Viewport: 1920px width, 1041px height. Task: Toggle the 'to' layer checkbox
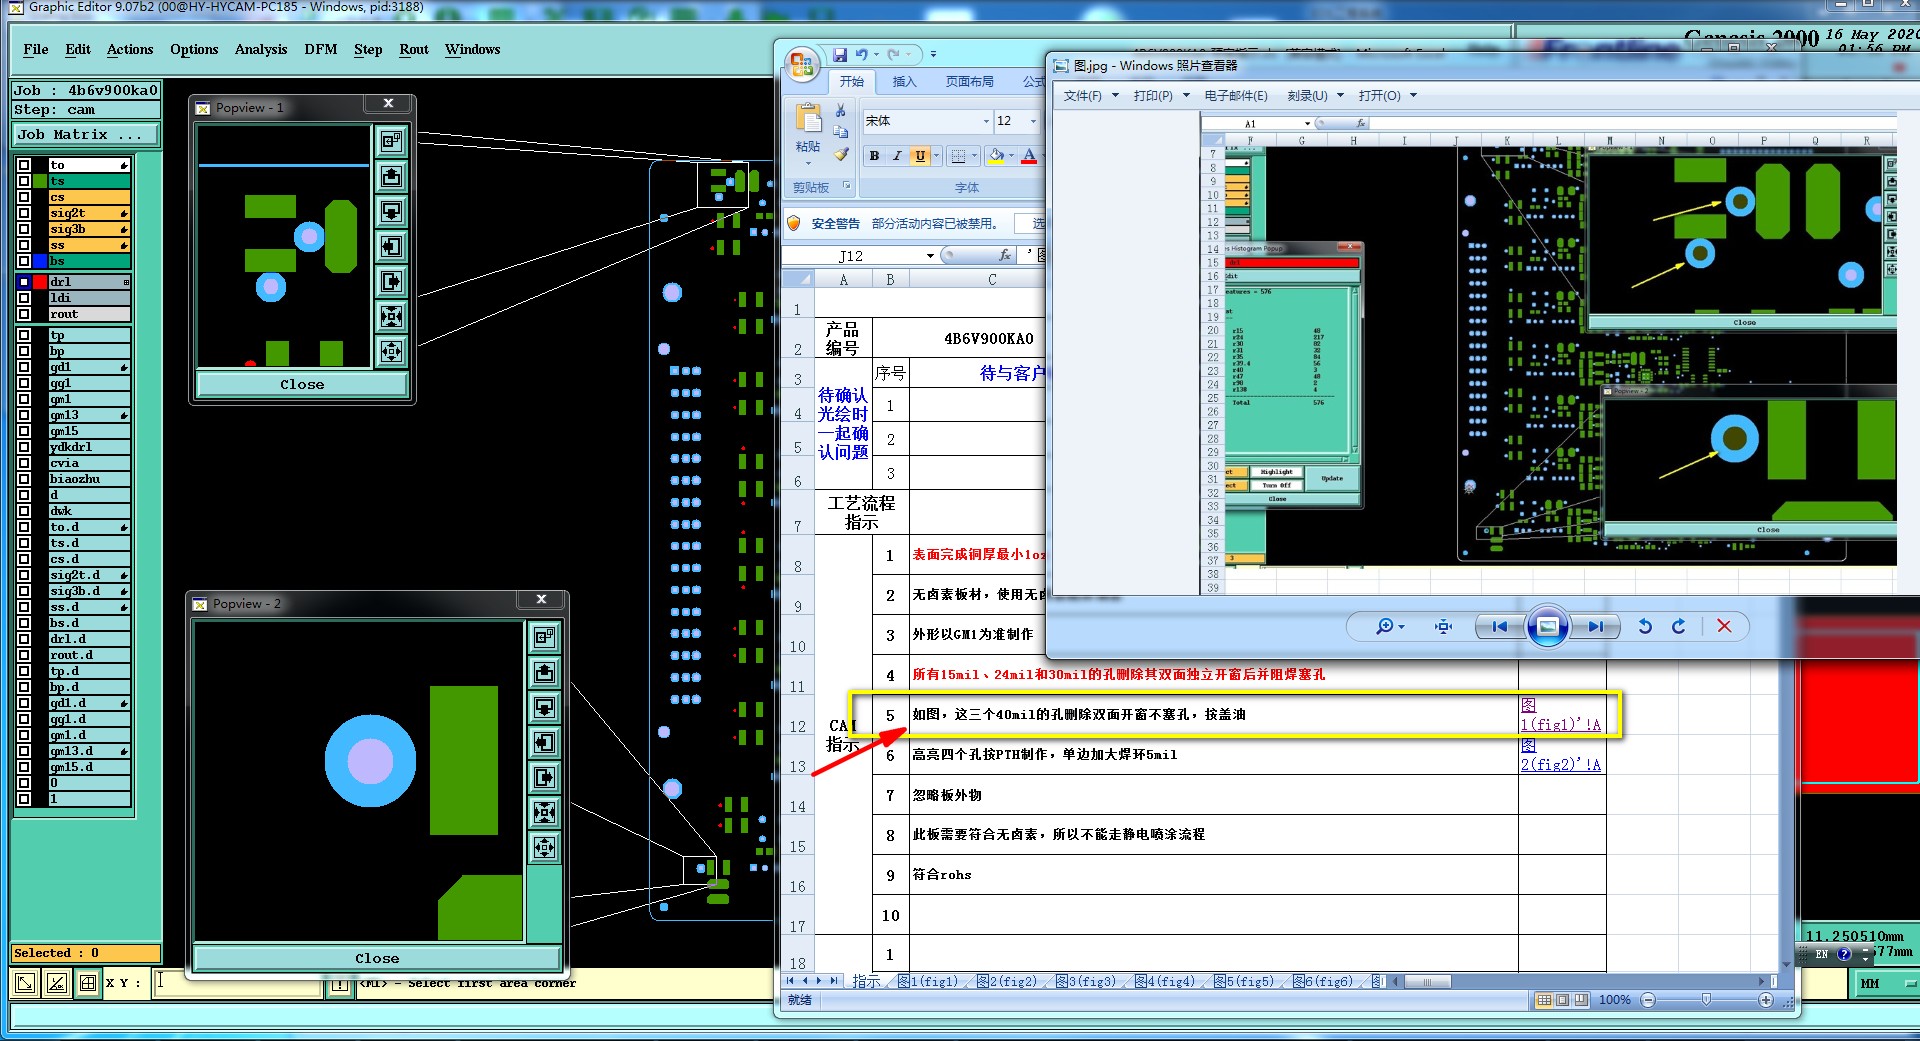coord(23,165)
